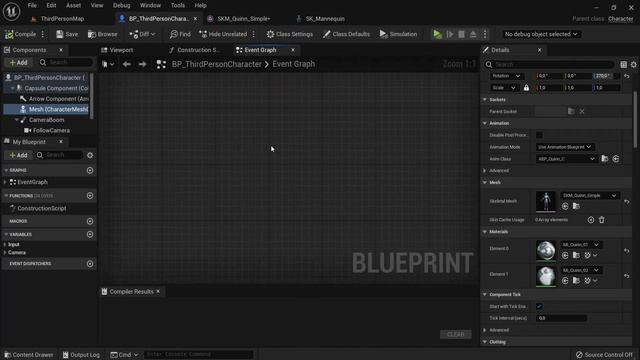Add element to Skin Cache Usage array
640x360 pixels.
[591, 220]
